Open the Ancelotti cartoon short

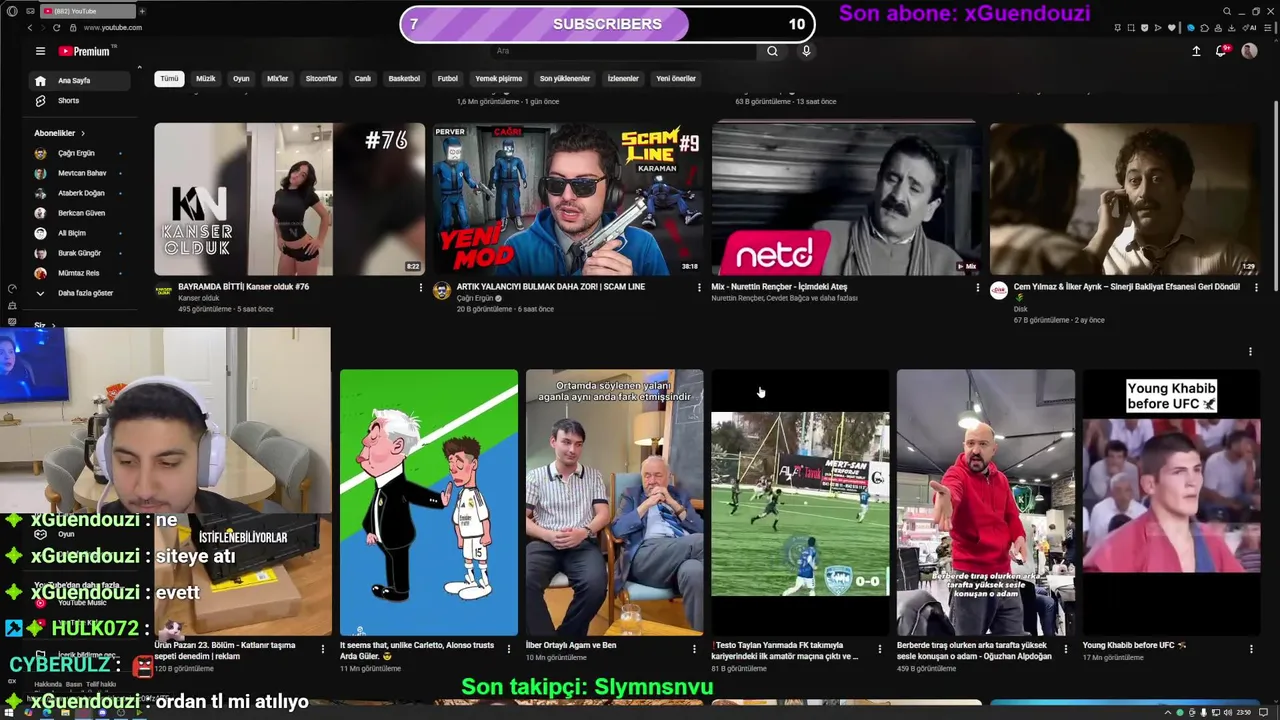429,502
